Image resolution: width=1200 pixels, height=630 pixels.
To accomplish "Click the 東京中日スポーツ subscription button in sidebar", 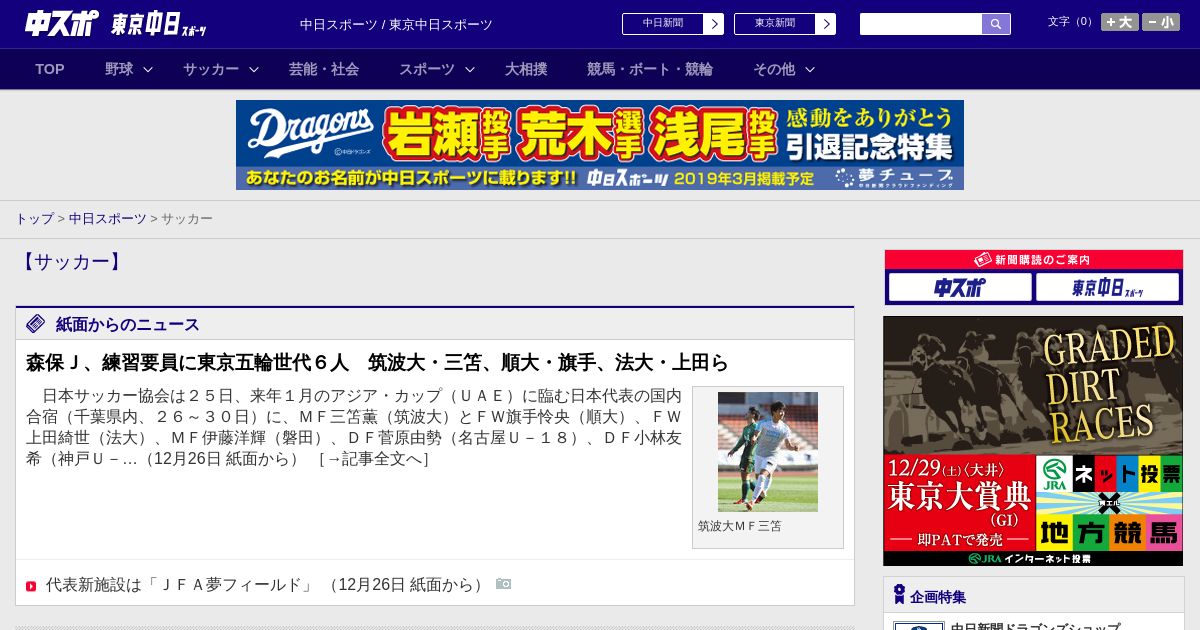I will click(1107, 288).
